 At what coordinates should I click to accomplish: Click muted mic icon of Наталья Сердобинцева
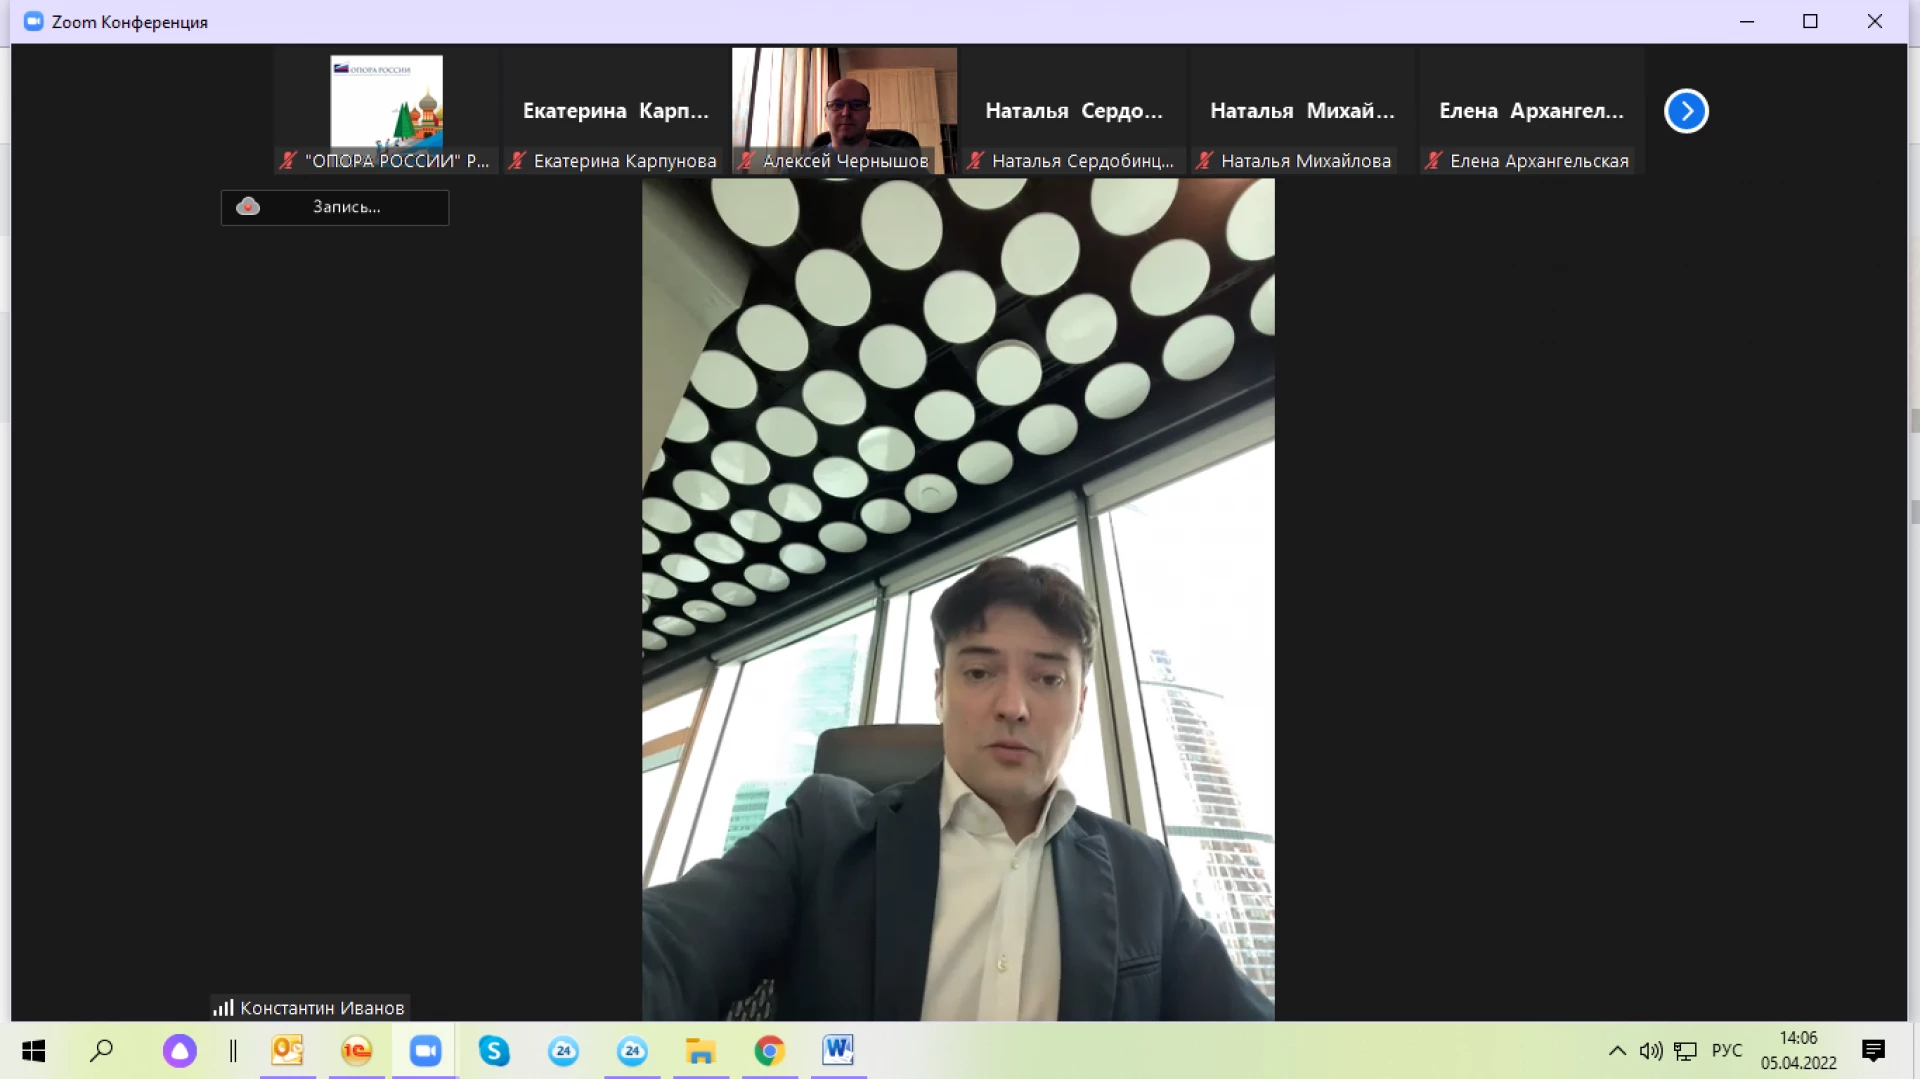(x=975, y=160)
